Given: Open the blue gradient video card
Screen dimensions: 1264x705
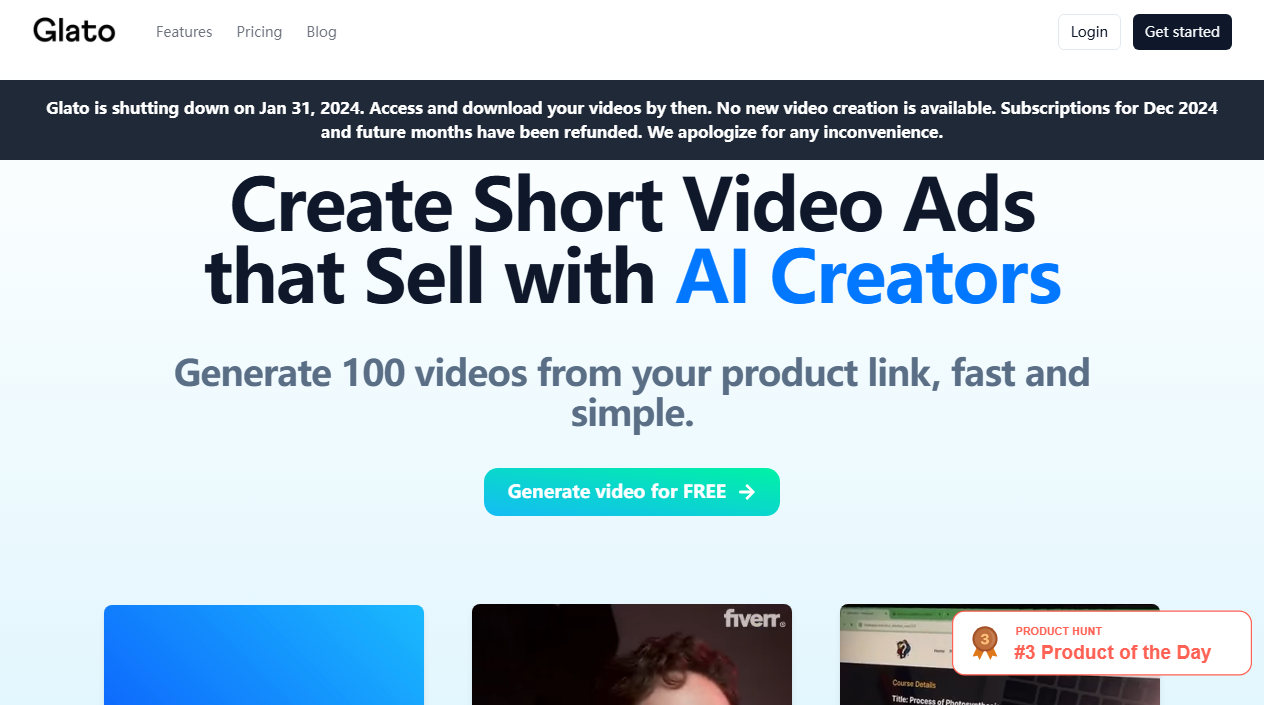Looking at the screenshot, I should pyautogui.click(x=264, y=654).
